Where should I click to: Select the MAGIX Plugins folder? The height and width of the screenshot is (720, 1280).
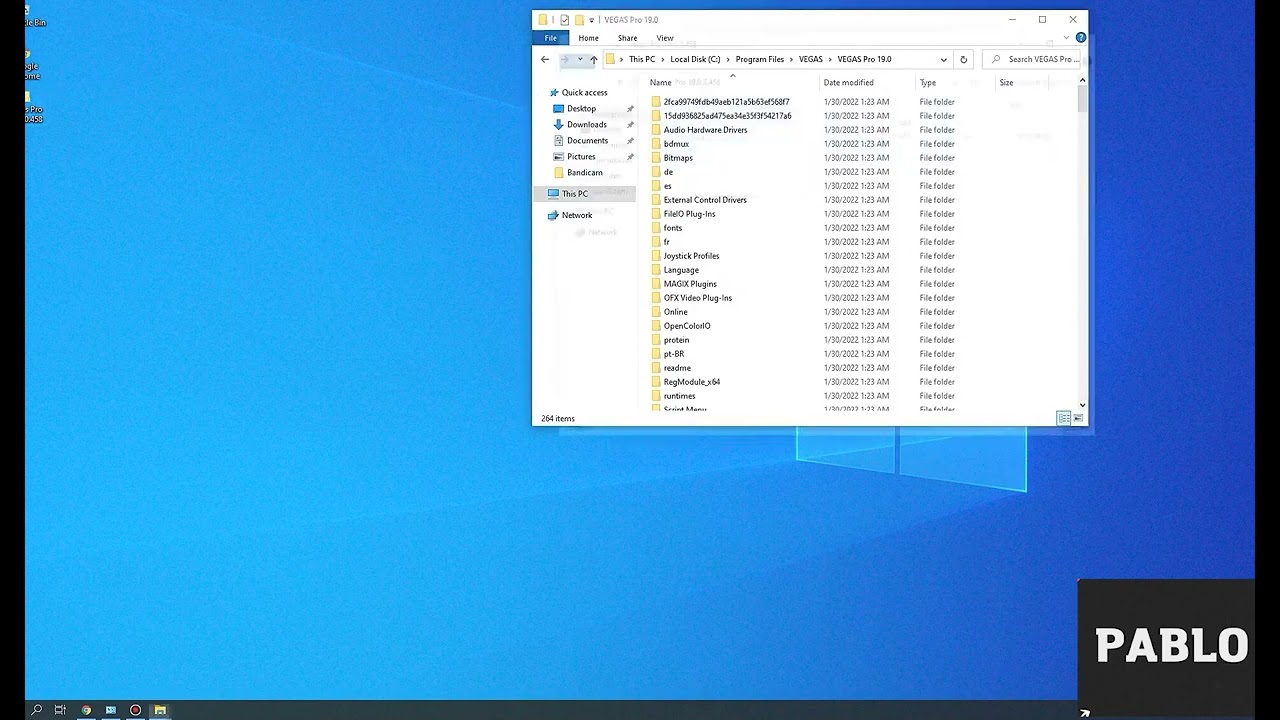(x=690, y=284)
